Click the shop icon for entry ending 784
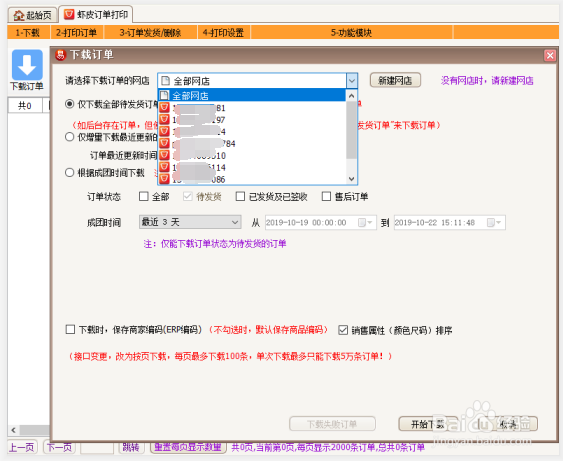Image resolution: width=563 pixels, height=461 pixels. click(x=164, y=143)
